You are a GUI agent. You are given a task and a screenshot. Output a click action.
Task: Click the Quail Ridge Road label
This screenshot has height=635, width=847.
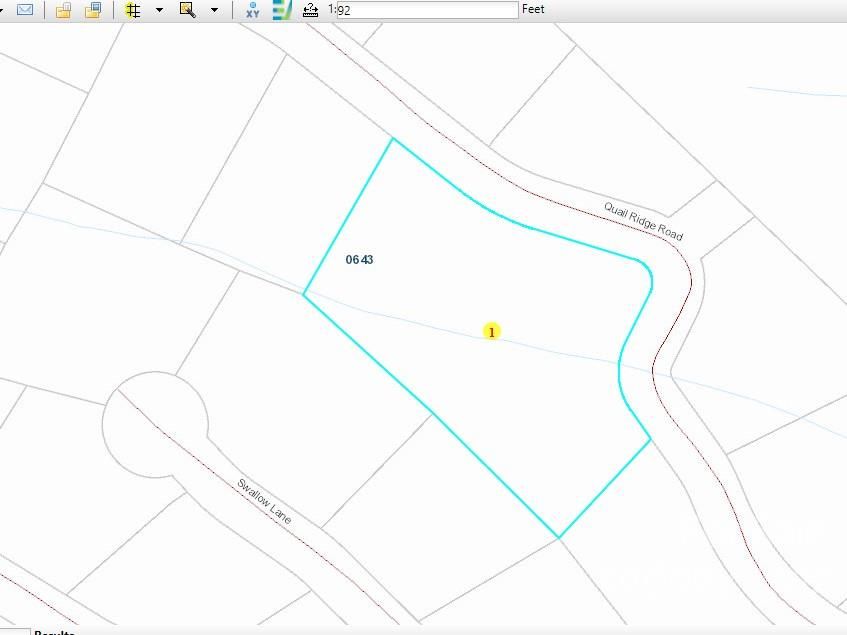pos(643,221)
